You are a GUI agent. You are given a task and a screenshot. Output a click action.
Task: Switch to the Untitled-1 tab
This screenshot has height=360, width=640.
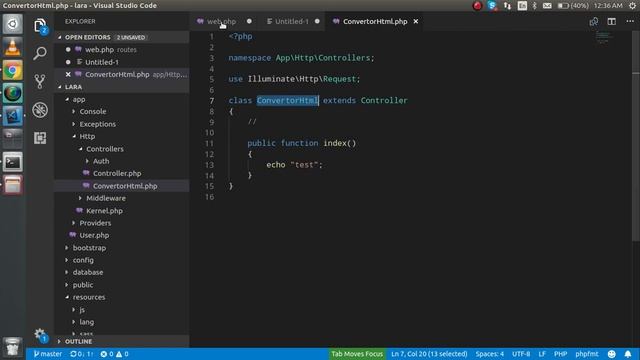click(292, 21)
